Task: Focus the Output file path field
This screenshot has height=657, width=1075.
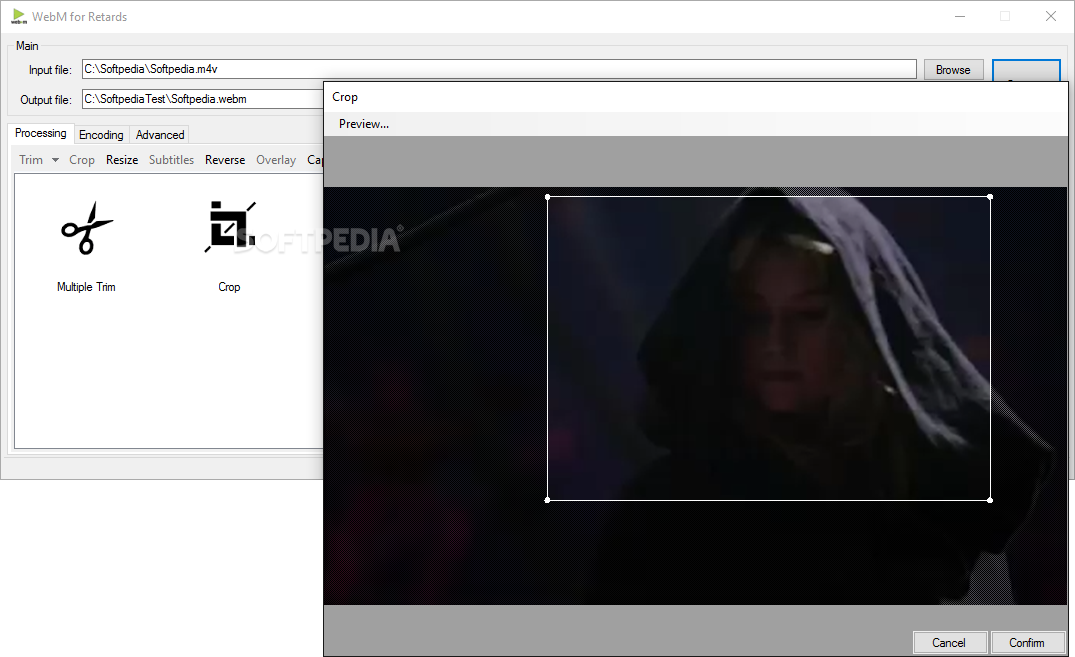Action: (x=203, y=99)
